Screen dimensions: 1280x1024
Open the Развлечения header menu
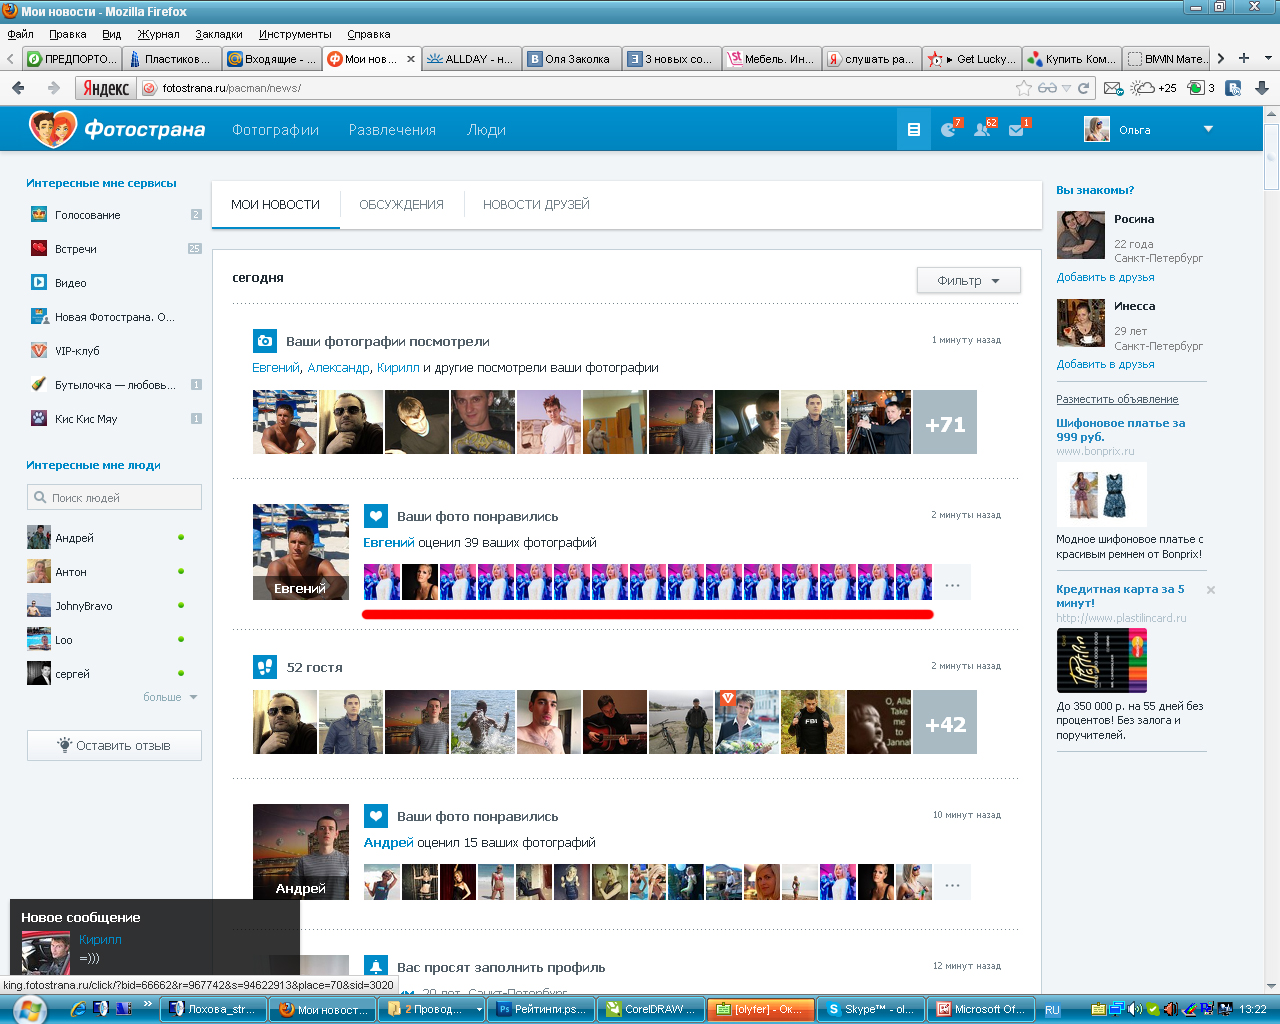pos(392,130)
